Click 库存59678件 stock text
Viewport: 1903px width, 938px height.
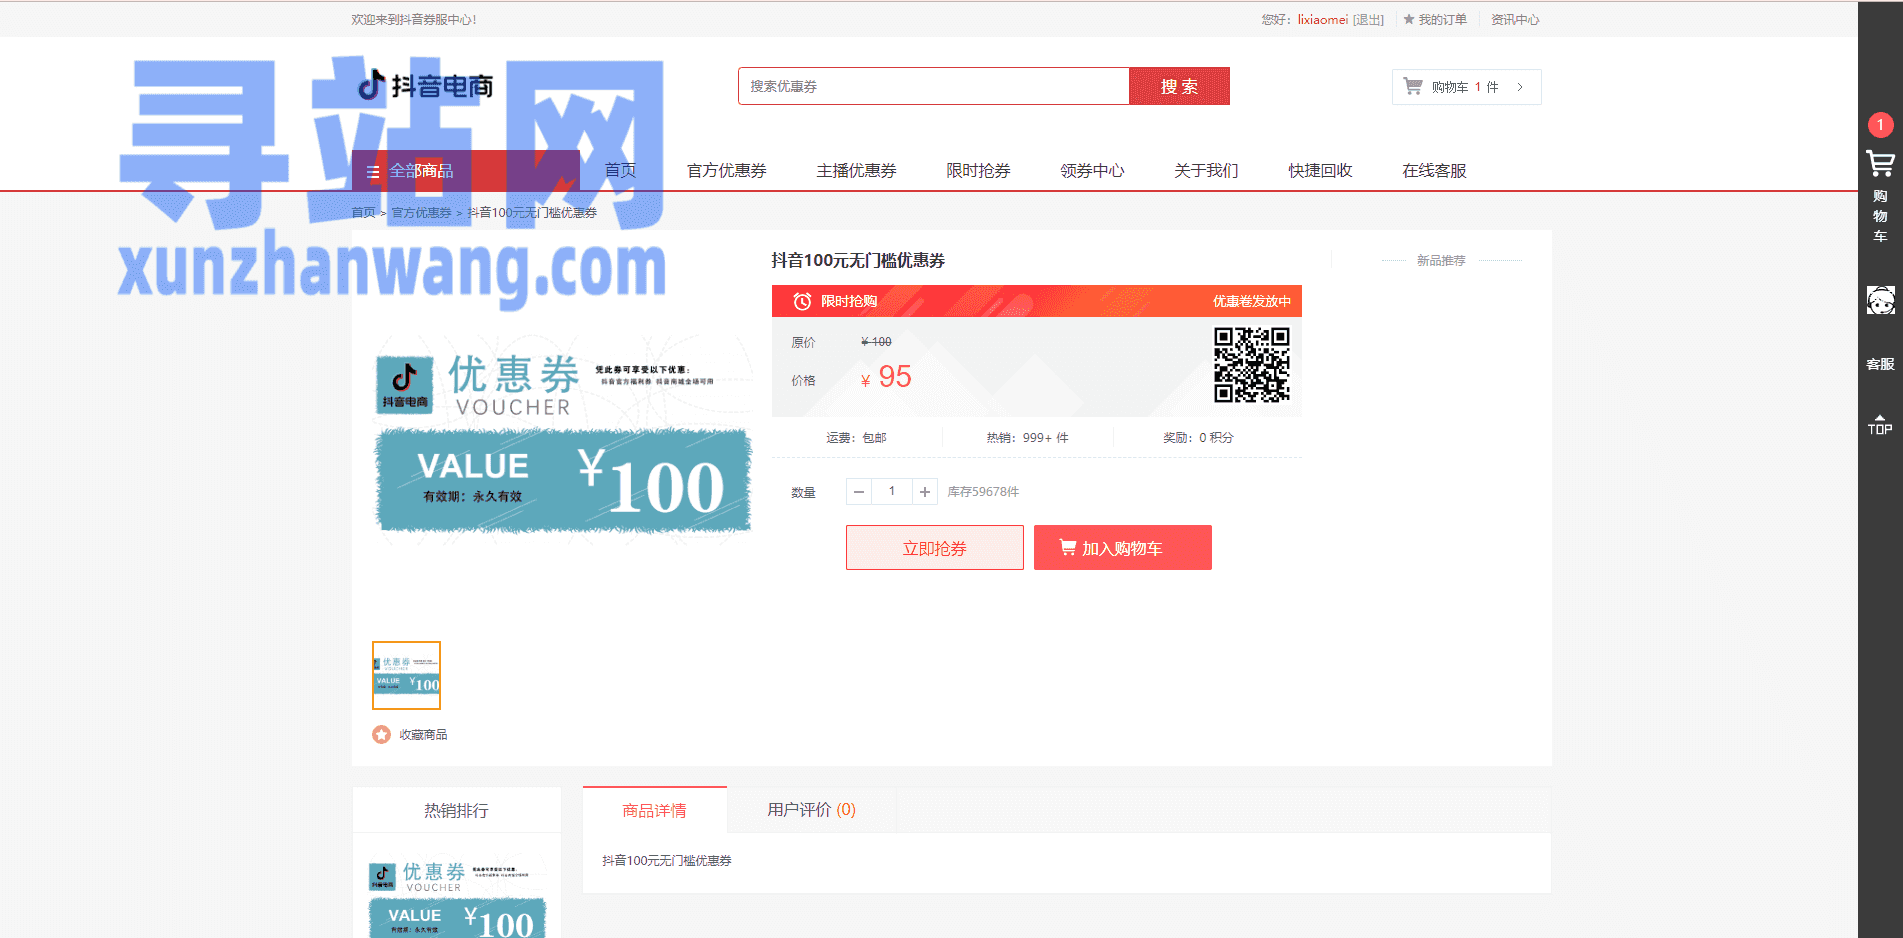click(x=983, y=492)
